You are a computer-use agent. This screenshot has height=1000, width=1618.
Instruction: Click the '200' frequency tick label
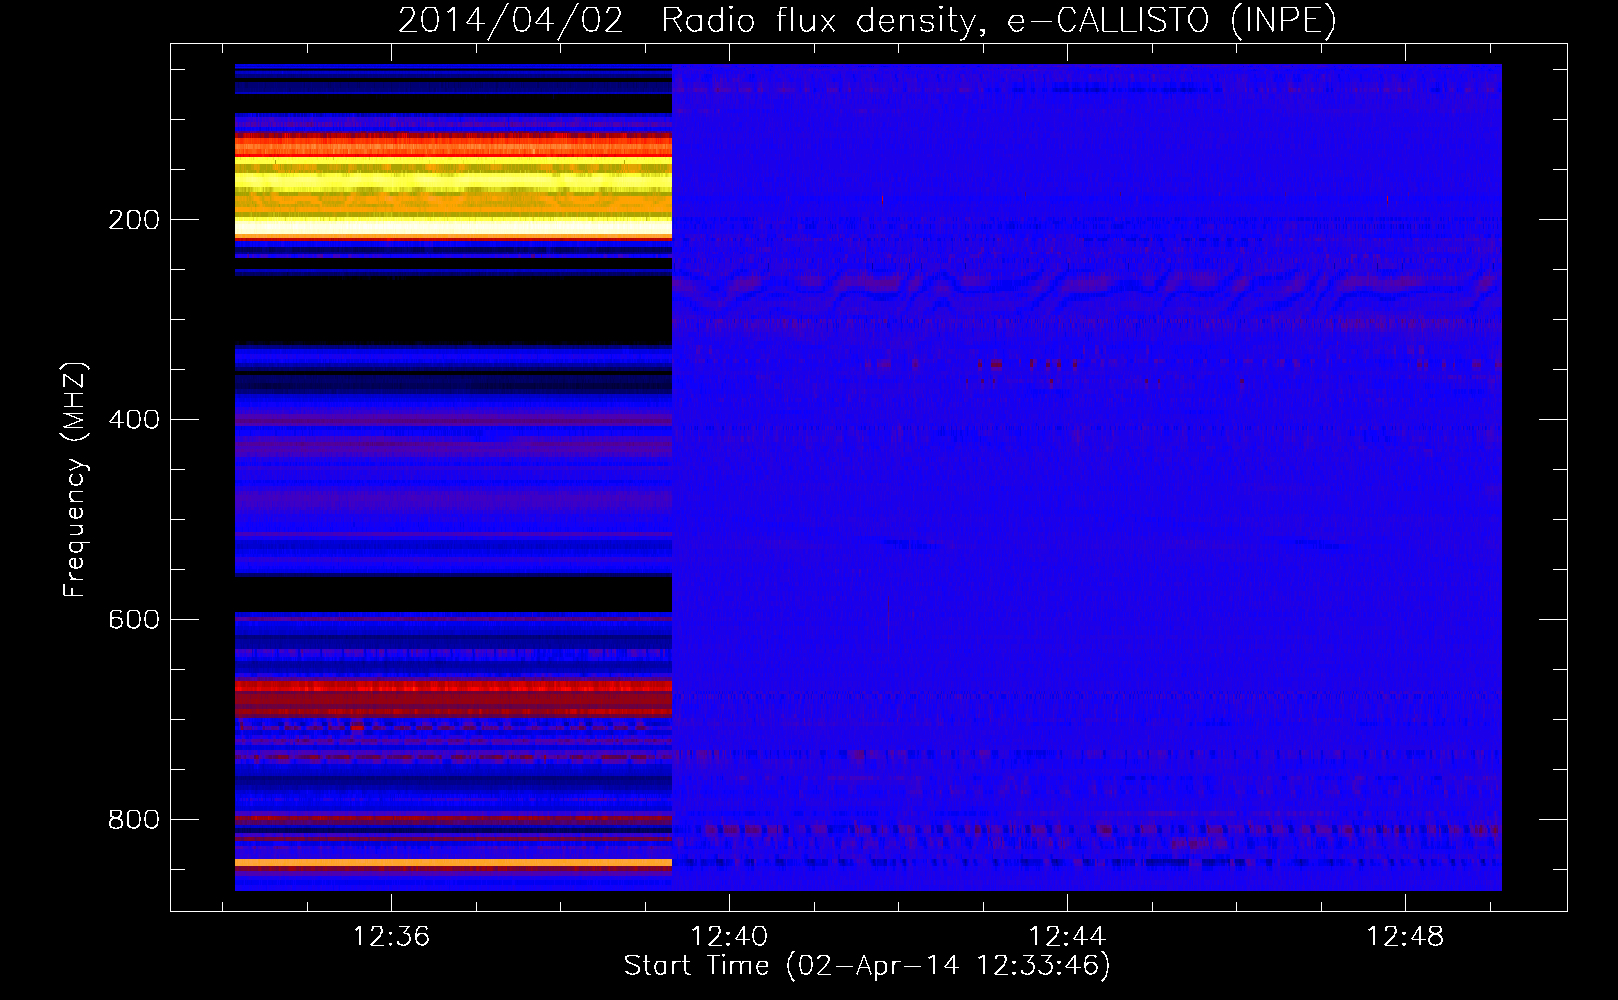134,220
